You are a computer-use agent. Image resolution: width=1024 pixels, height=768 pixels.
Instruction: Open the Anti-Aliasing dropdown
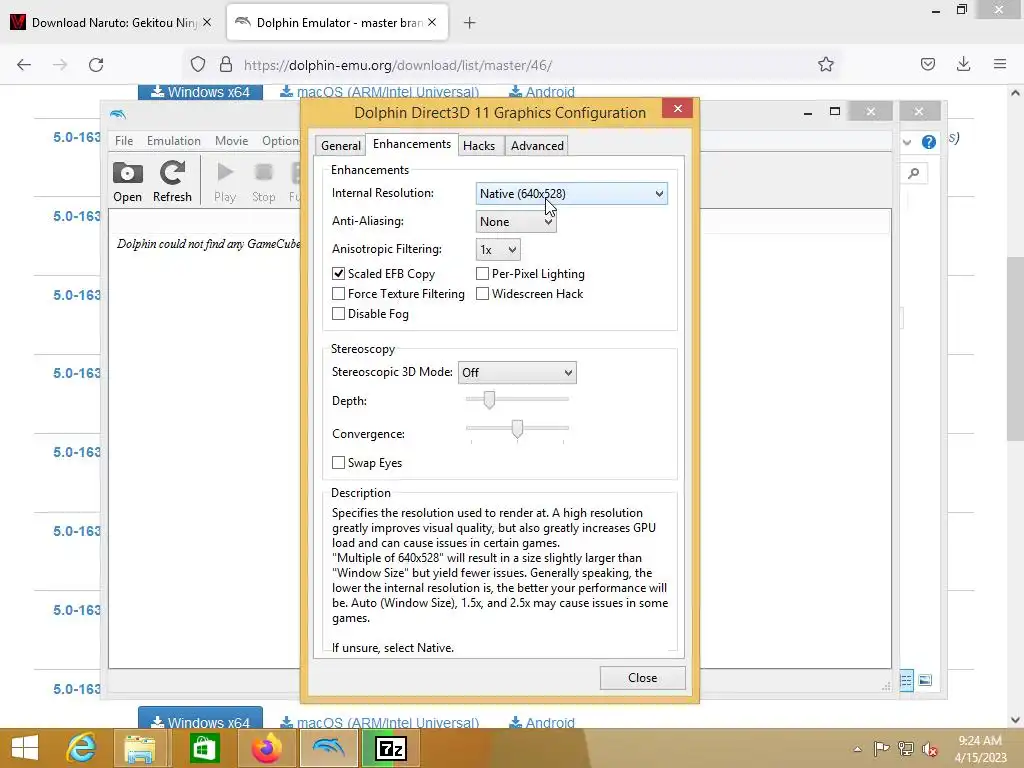(x=516, y=222)
